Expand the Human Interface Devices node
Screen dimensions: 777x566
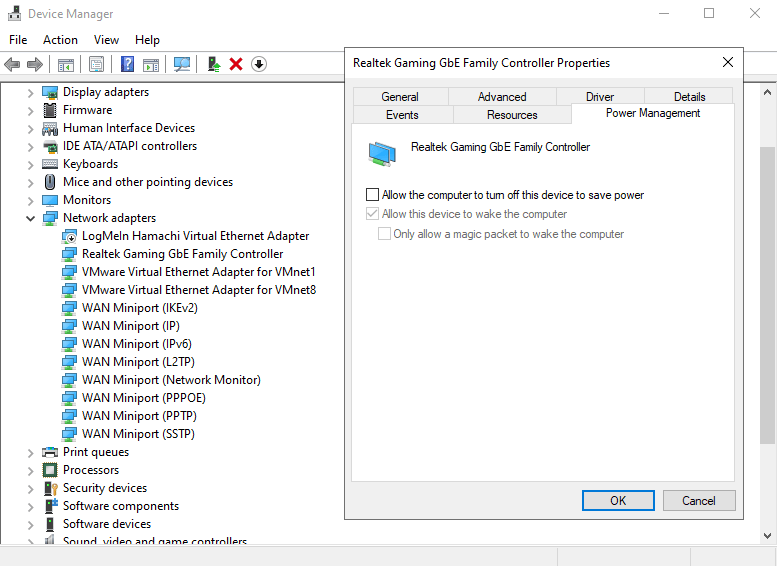(31, 129)
